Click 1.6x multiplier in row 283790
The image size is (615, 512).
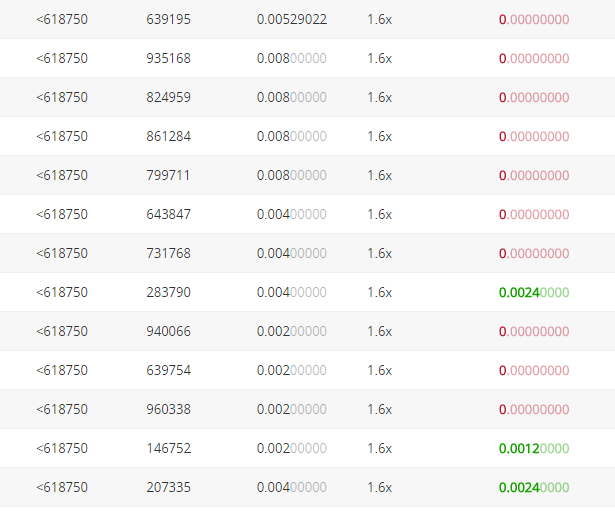[379, 292]
